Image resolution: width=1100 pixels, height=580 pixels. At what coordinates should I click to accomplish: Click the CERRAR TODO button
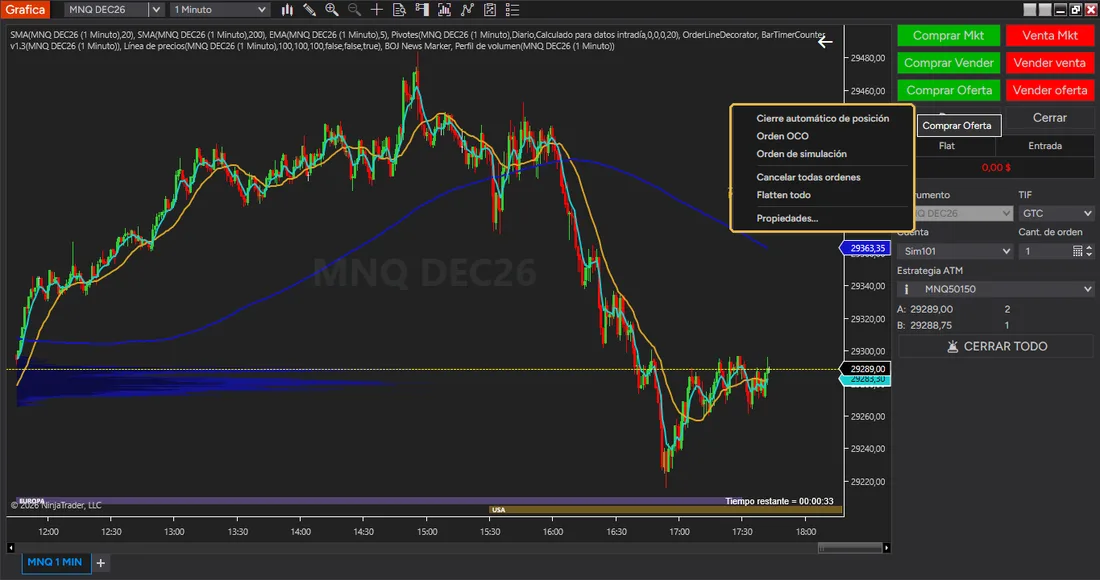click(996, 346)
